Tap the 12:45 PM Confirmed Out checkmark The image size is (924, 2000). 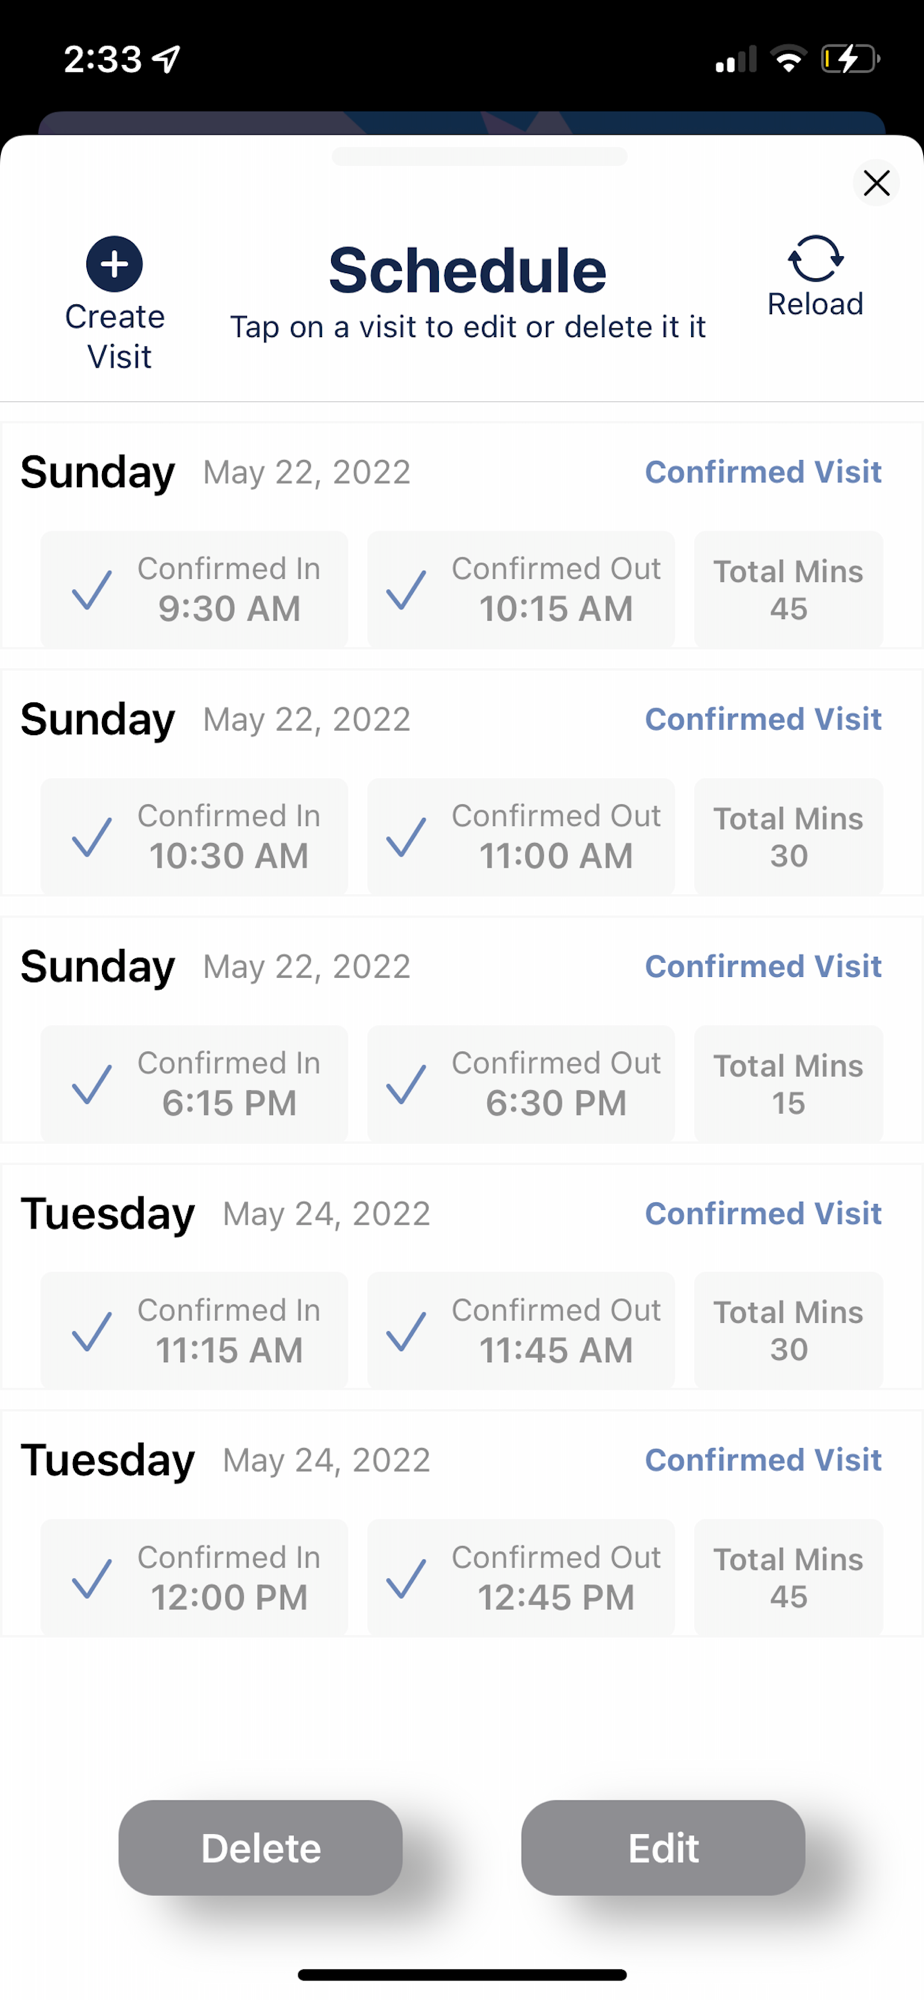[407, 1578]
